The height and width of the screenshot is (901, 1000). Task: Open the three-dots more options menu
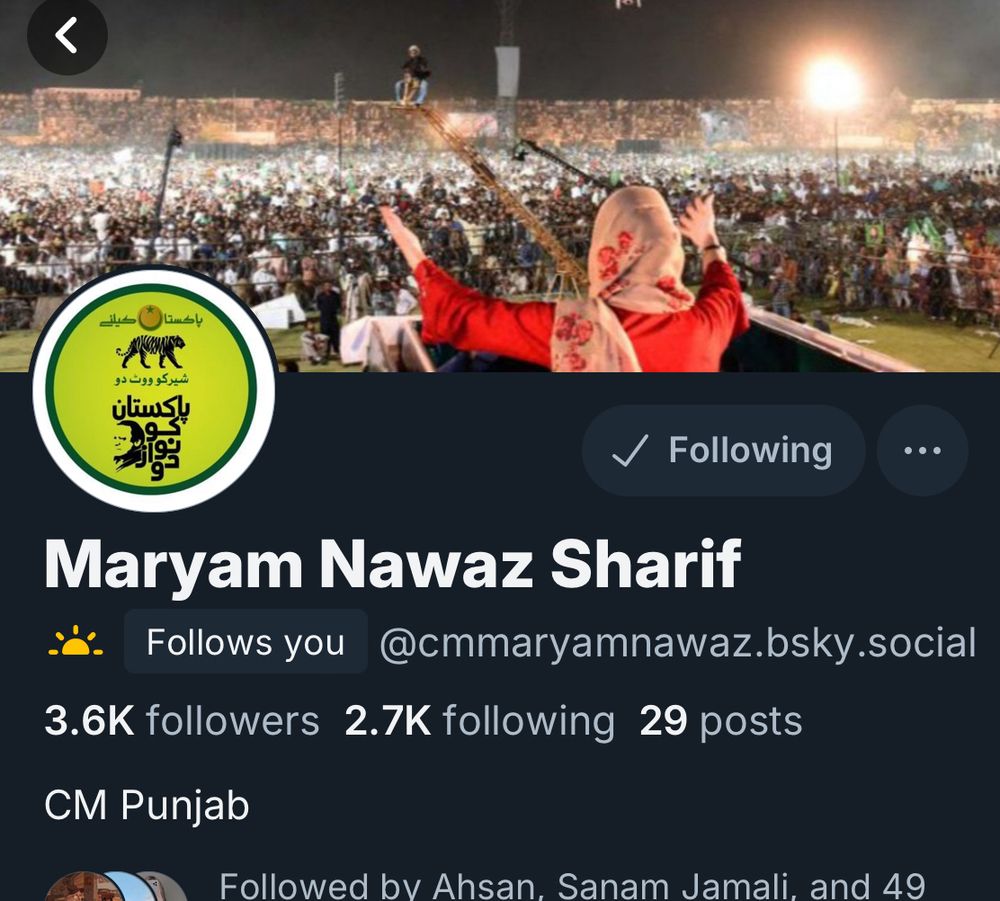point(922,450)
